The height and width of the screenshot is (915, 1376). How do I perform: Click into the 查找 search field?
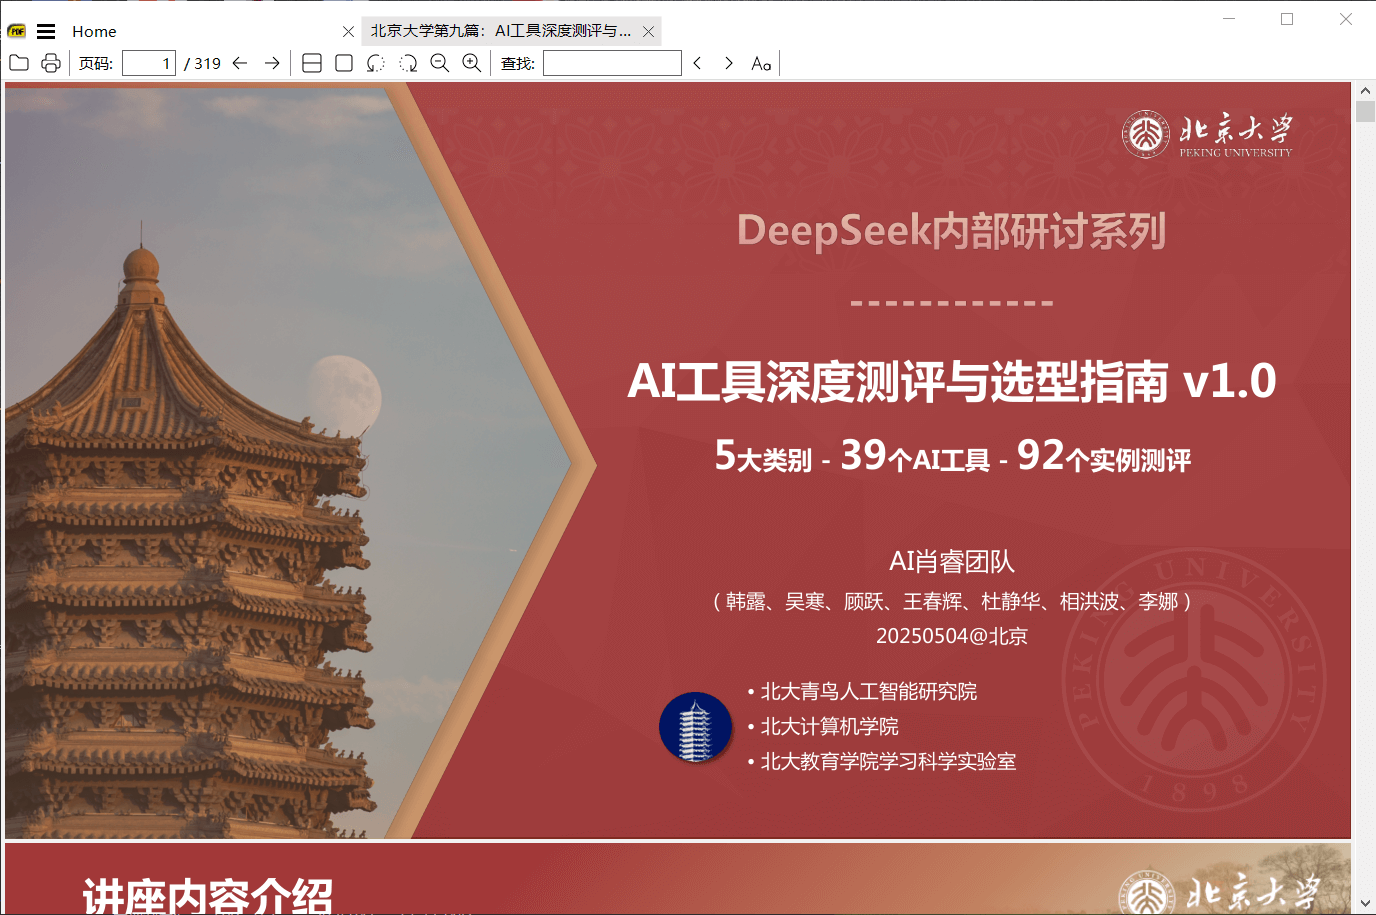612,63
